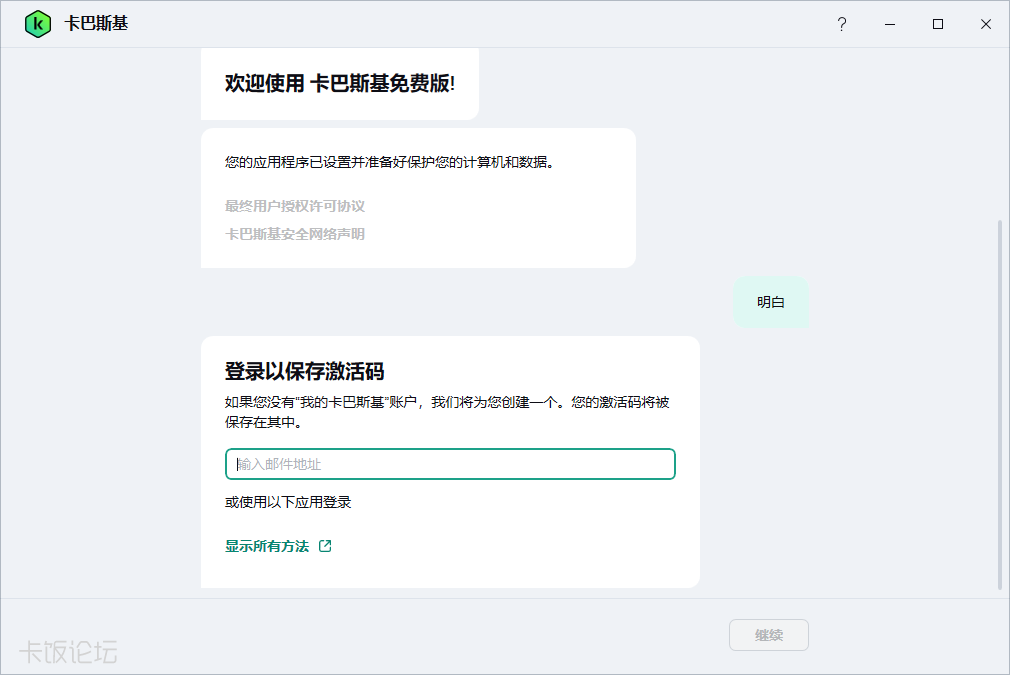The image size is (1010, 675).
Task: Open the 最终用户授权许可协议 link
Action: click(295, 206)
